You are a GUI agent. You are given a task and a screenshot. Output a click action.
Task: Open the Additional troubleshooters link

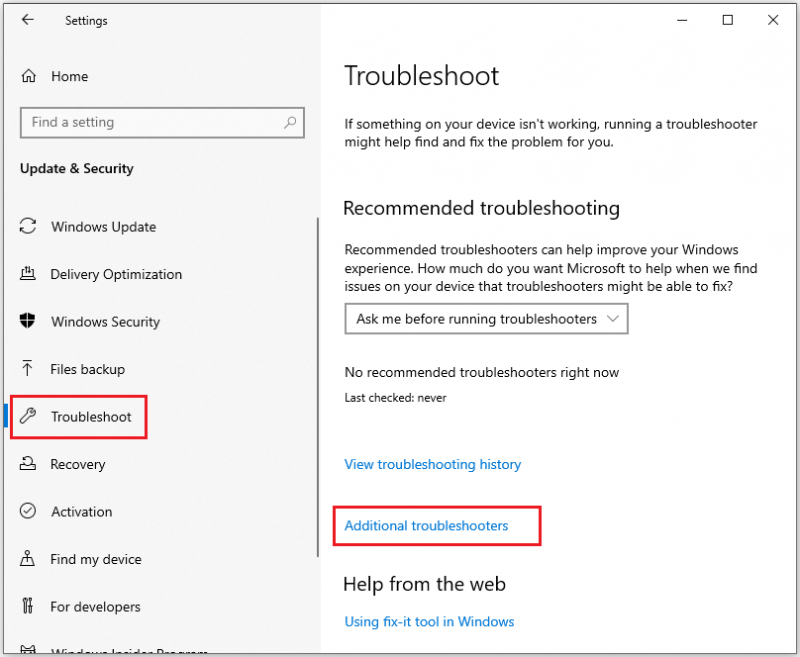pos(426,526)
